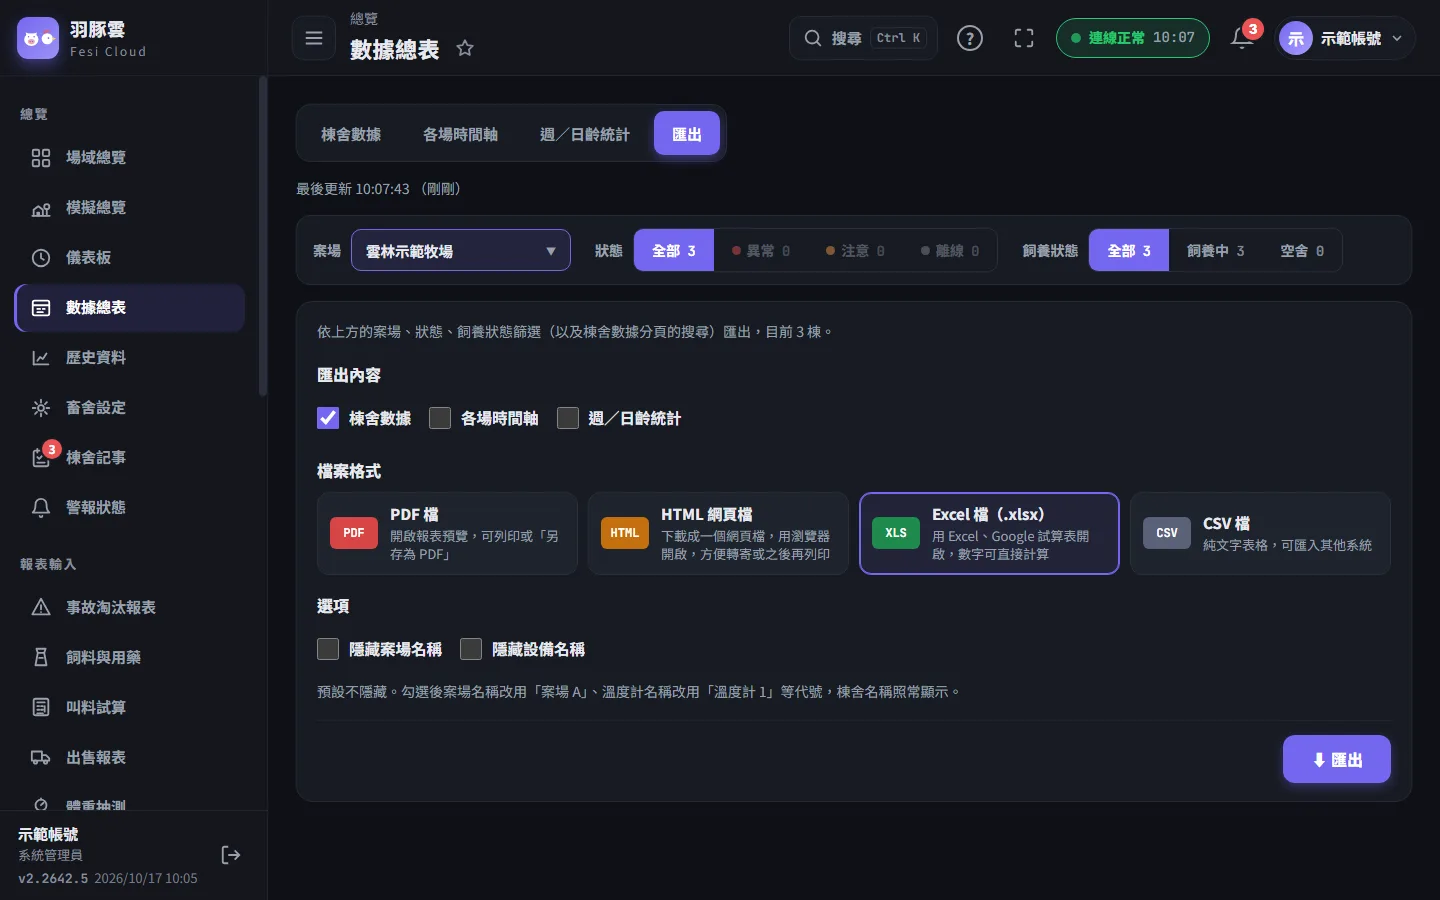This screenshot has height=900, width=1440.
Task: Select the 匯出 tab
Action: [687, 134]
